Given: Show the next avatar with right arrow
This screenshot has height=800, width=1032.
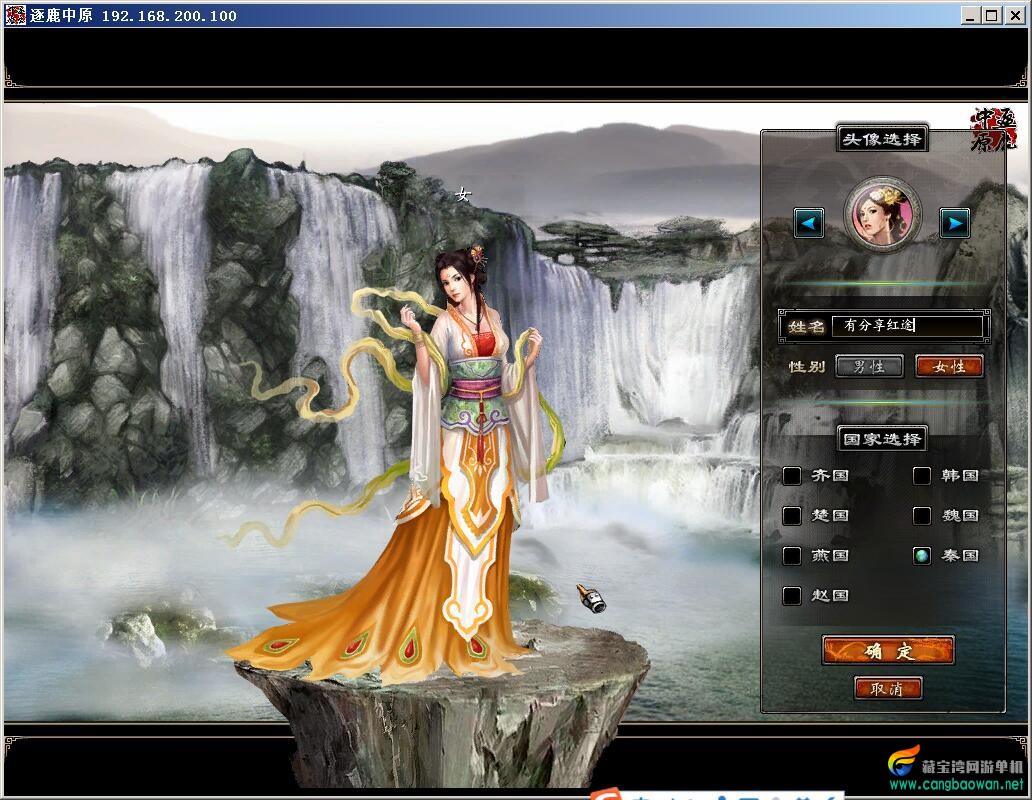Looking at the screenshot, I should coord(954,223).
